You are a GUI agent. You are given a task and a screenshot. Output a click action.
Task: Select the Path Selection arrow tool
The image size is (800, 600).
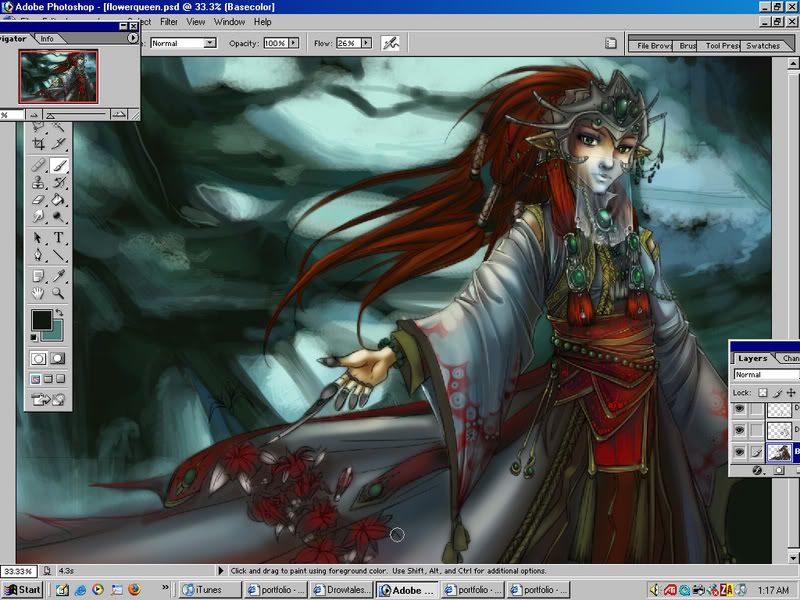pyautogui.click(x=38, y=238)
